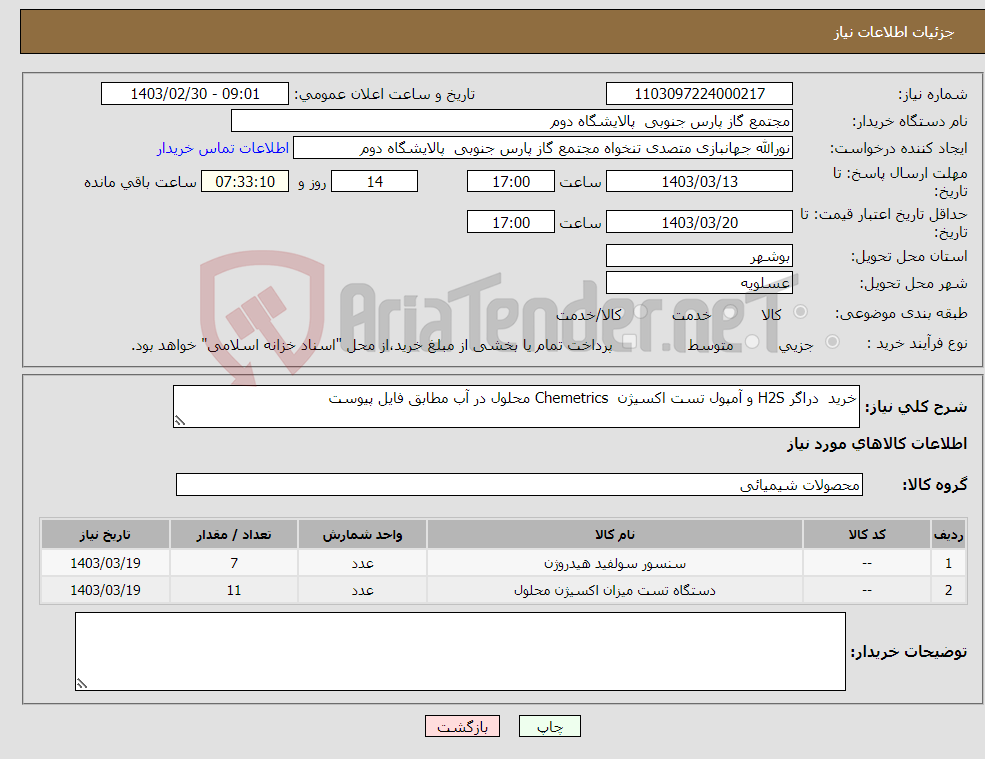
Task: Click the resize grip of buyer notes box
Action: (x=82, y=684)
